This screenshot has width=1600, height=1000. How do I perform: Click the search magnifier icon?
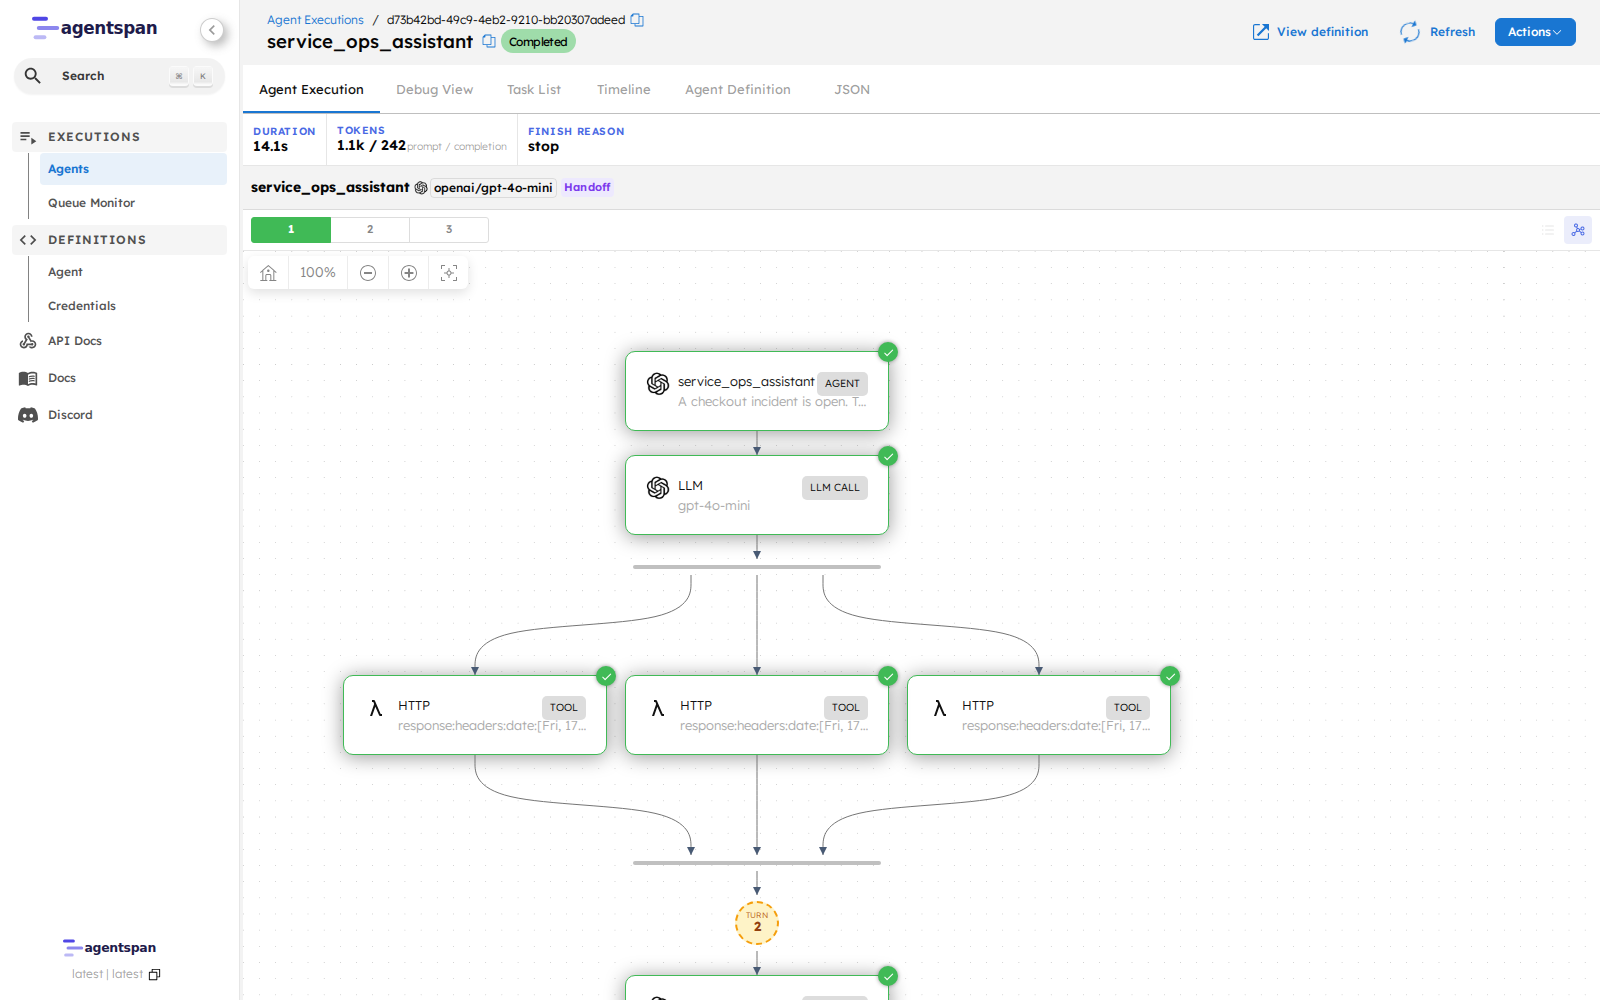coord(33,76)
